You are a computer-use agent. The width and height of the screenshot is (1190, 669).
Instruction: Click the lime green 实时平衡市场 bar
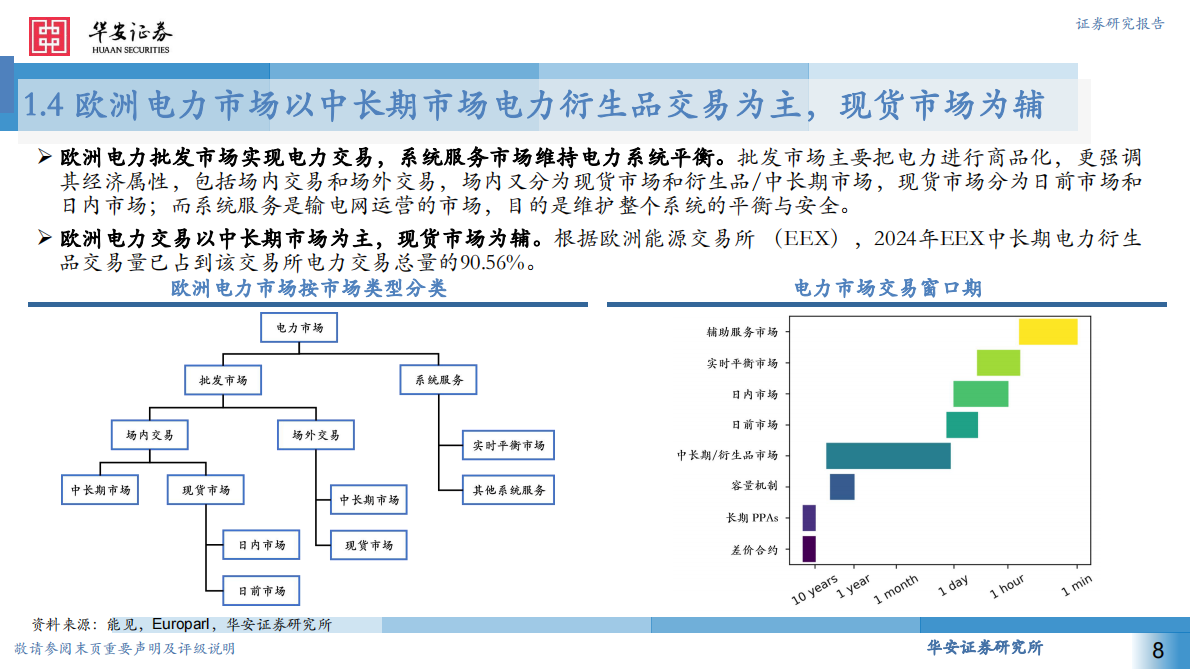tap(998, 363)
